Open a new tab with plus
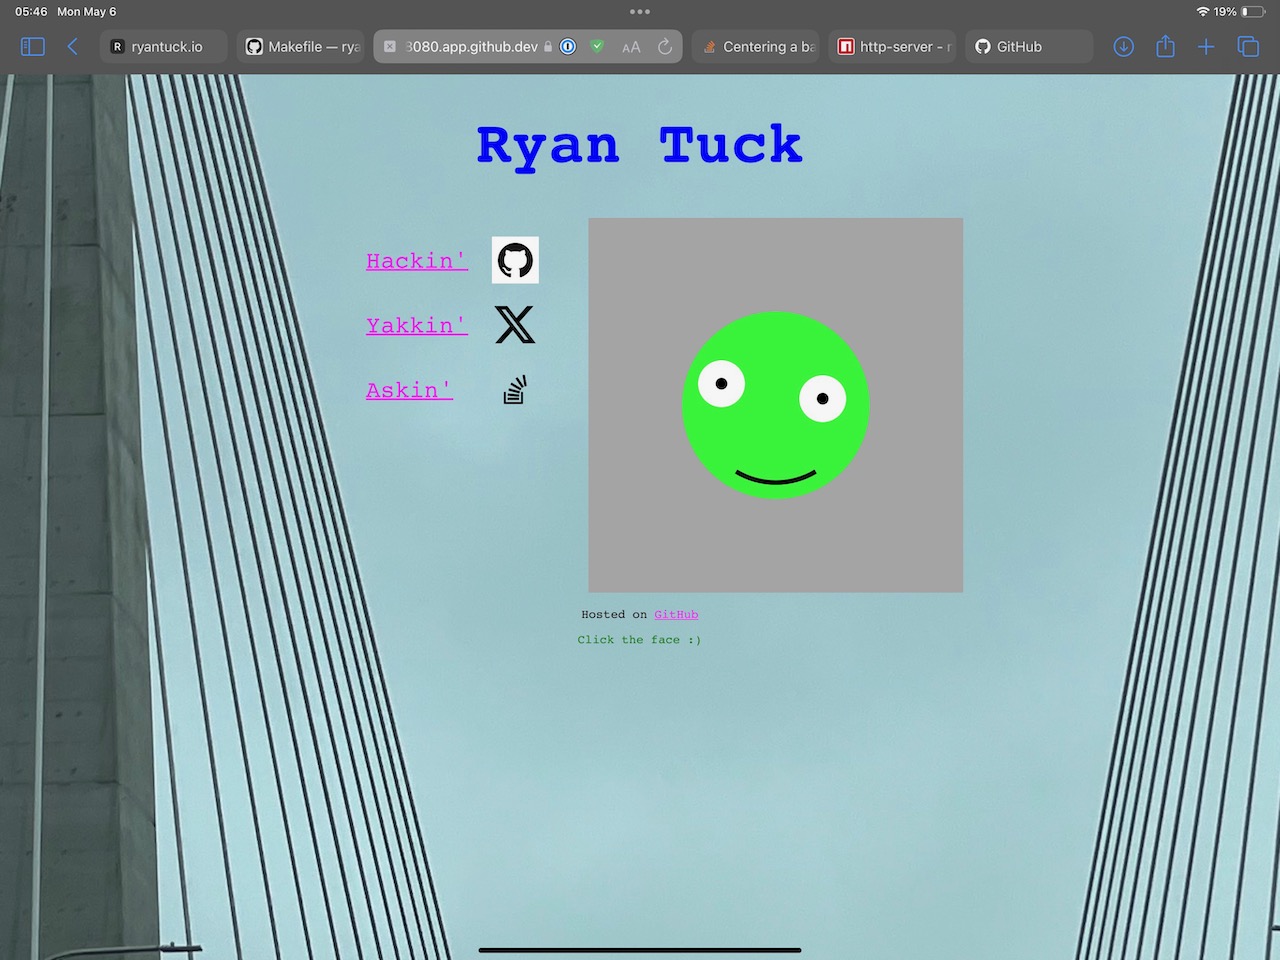Viewport: 1280px width, 960px height. (x=1206, y=47)
